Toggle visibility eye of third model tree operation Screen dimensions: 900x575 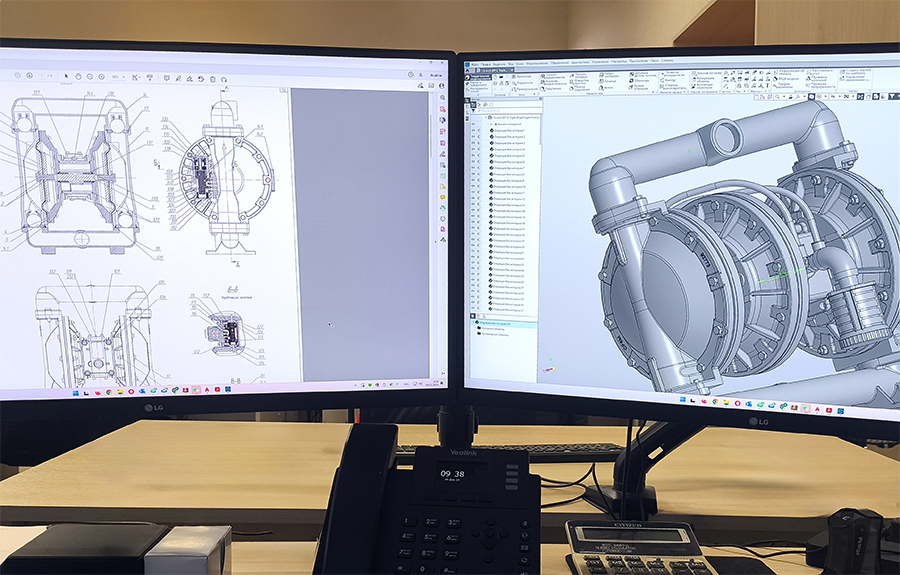click(x=473, y=141)
